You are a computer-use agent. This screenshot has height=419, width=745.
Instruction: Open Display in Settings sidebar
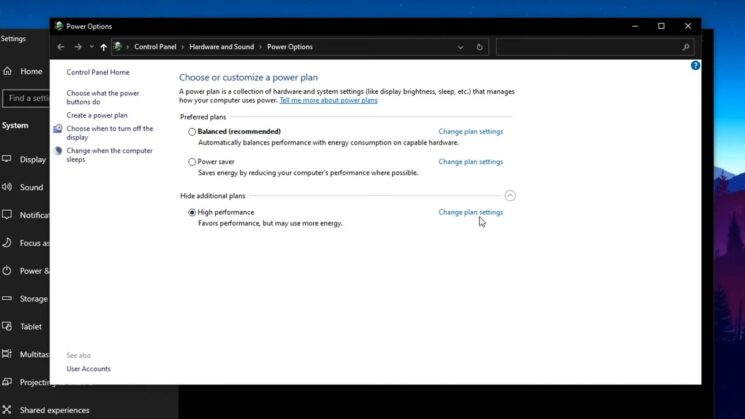point(25,160)
